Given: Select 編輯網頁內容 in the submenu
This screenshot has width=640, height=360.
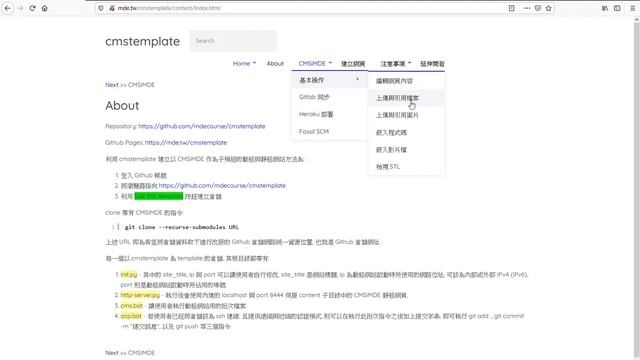Looking at the screenshot, I should (407, 81).
